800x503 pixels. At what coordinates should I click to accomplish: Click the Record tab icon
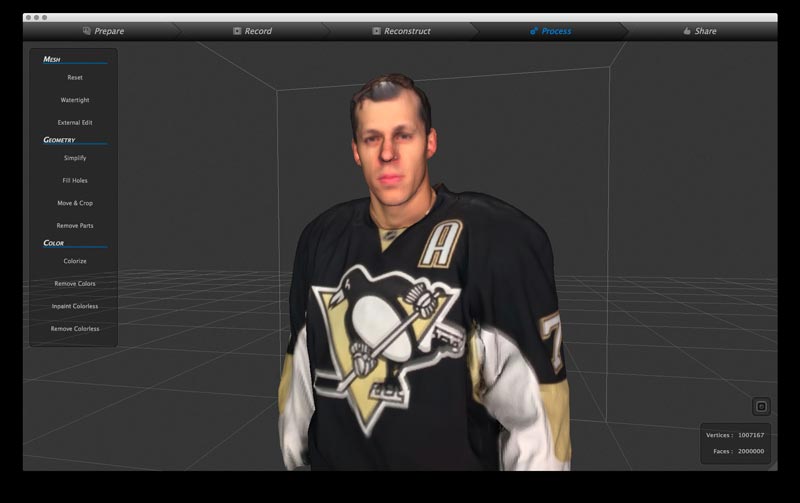pos(237,31)
